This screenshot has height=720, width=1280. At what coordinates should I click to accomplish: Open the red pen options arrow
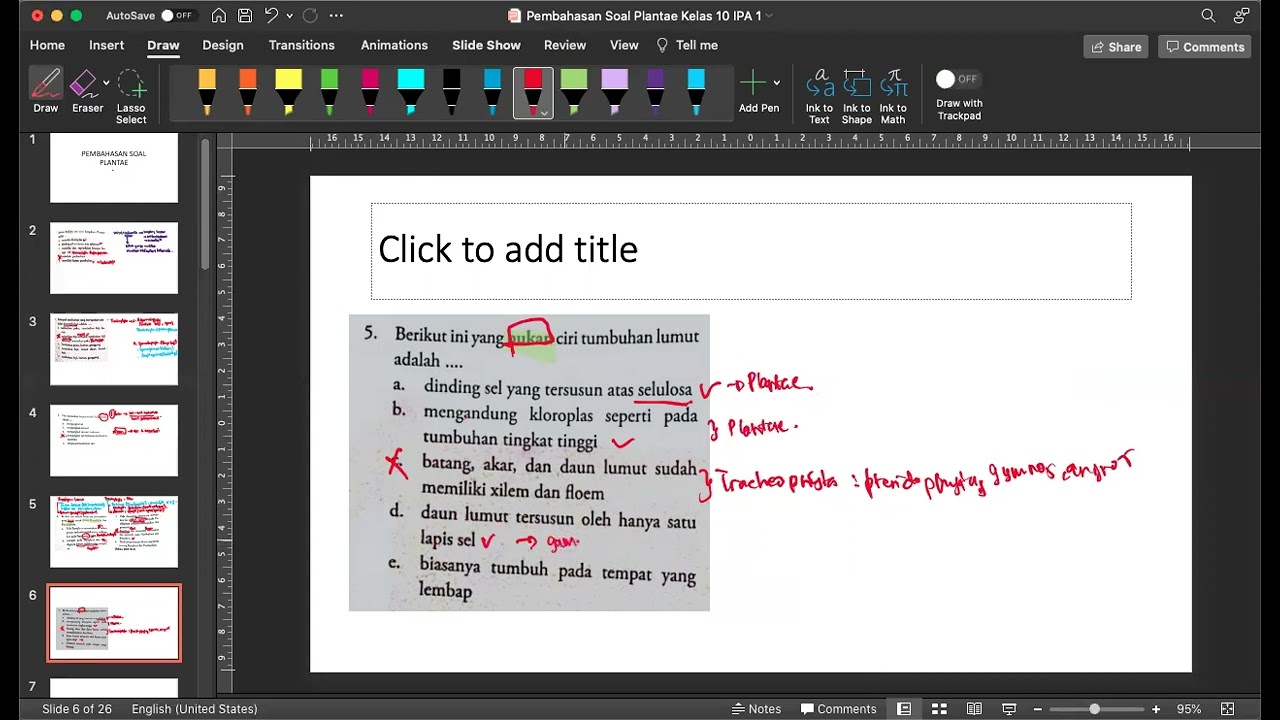(545, 112)
